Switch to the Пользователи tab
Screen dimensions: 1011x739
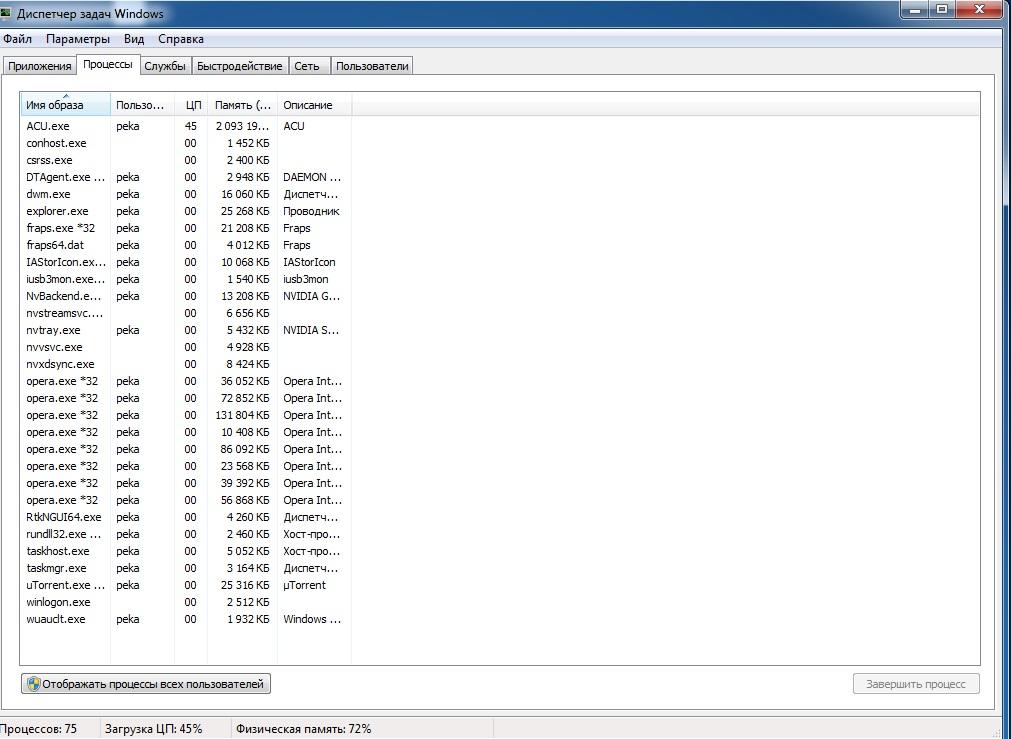pyautogui.click(x=372, y=66)
